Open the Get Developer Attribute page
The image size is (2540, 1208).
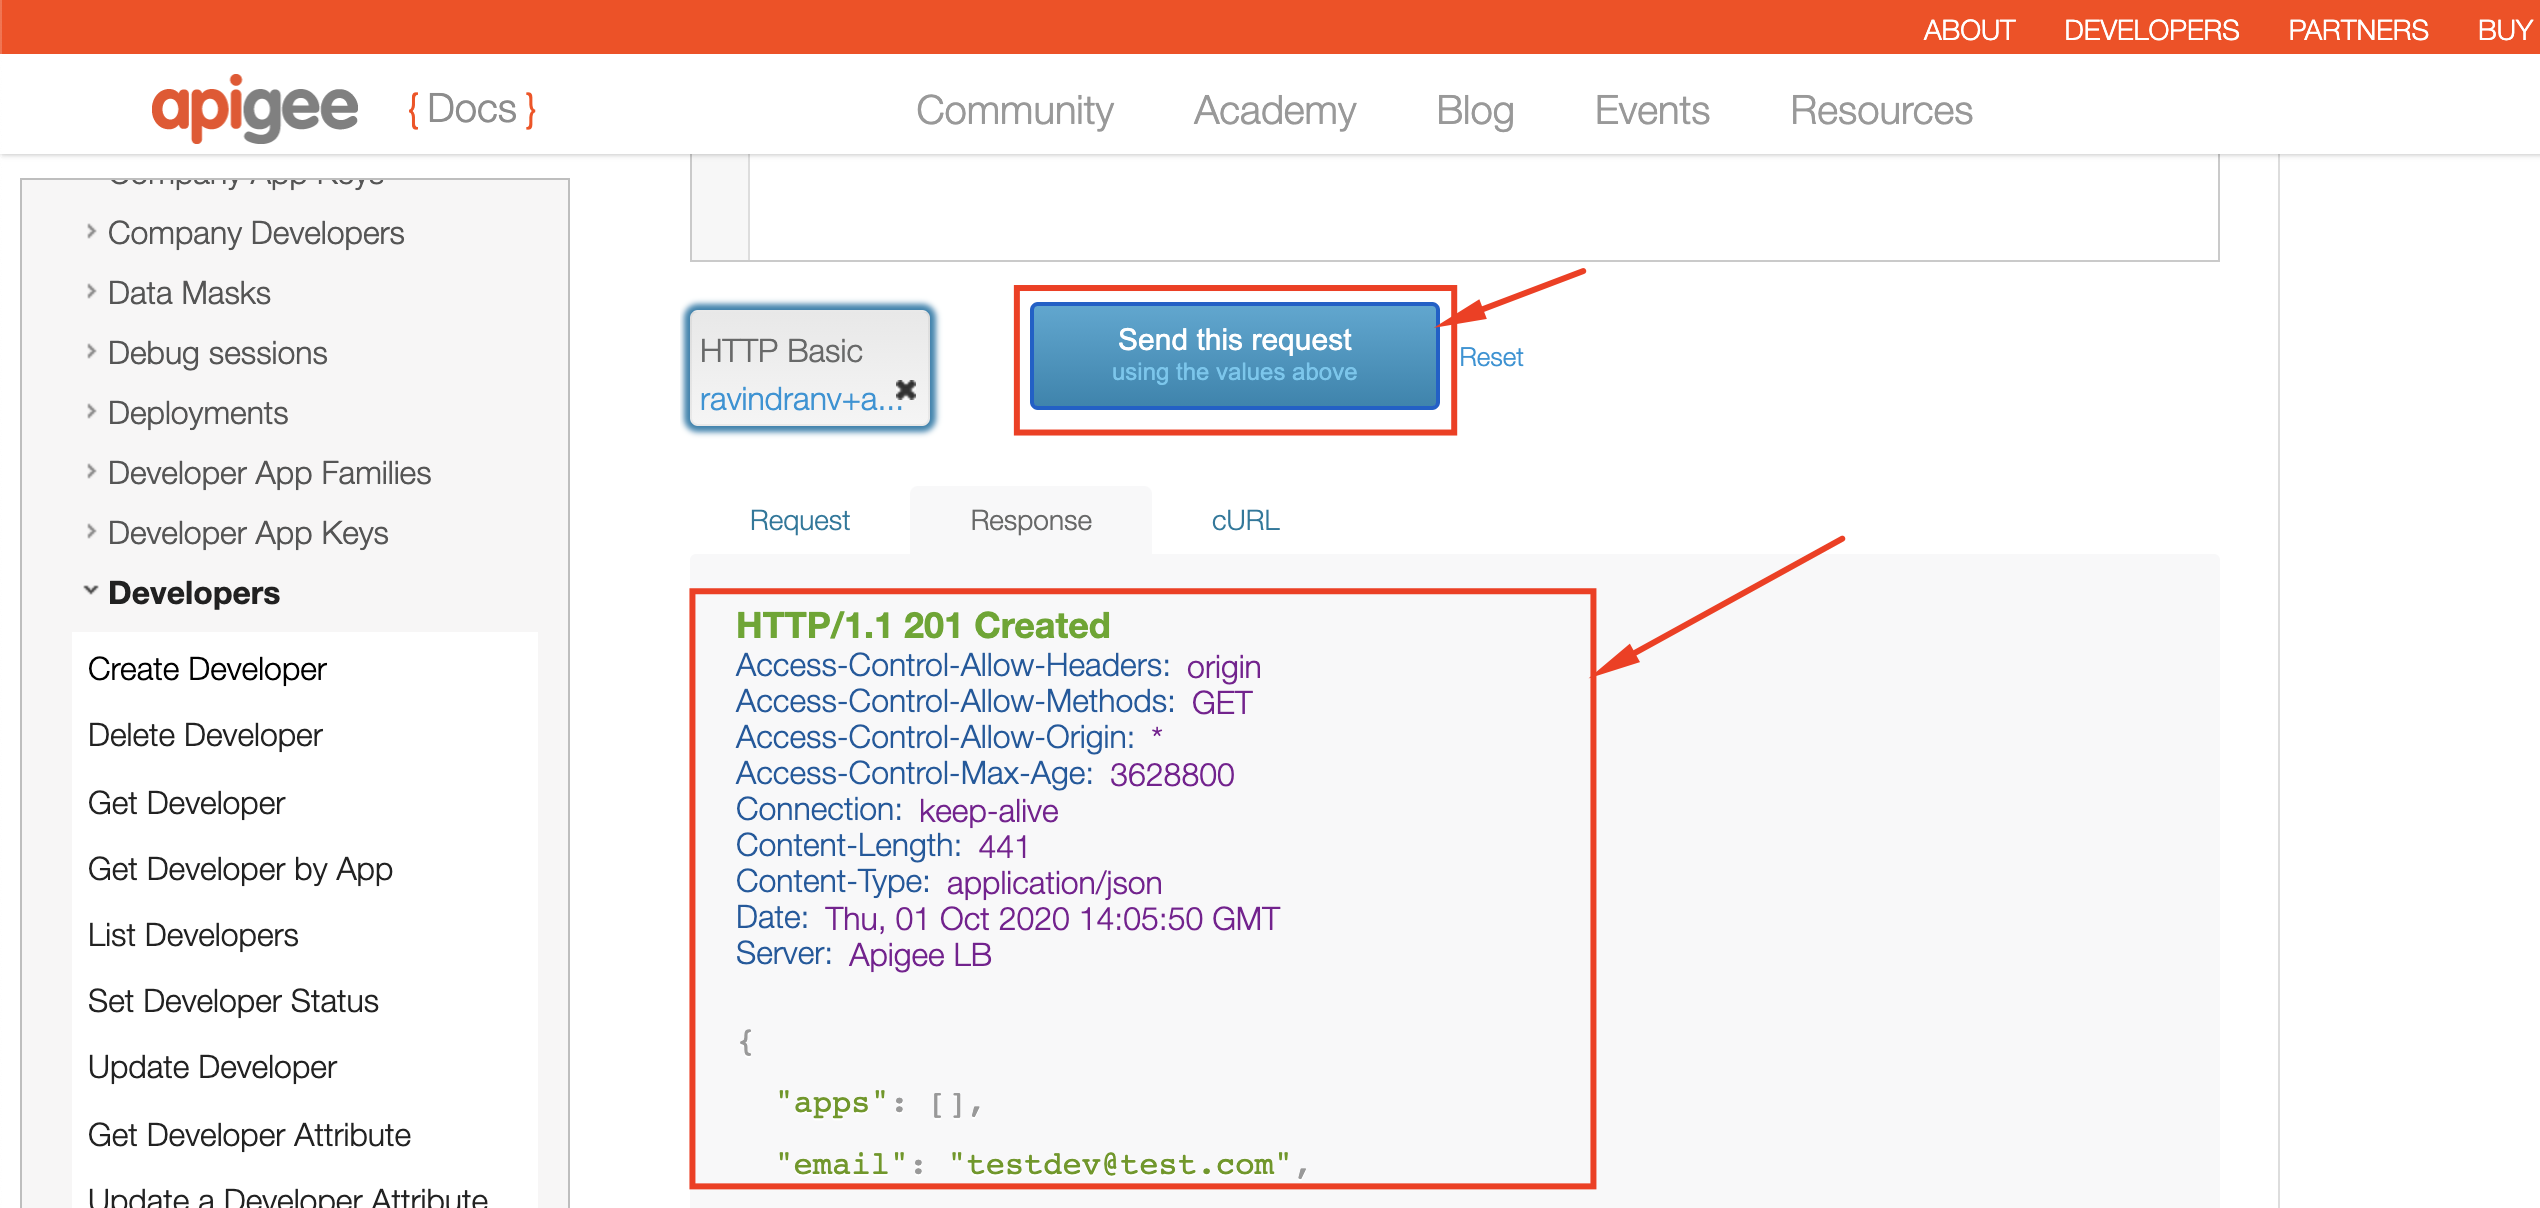coord(249,1135)
